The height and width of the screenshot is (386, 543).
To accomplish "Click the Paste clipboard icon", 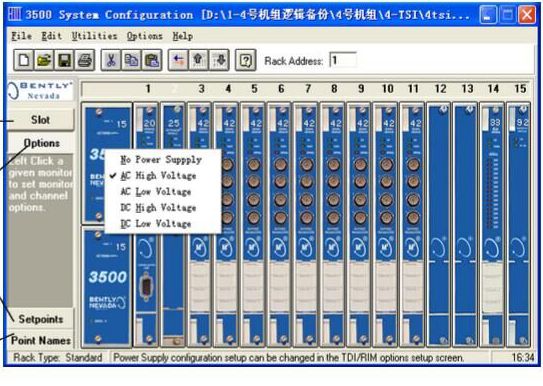I will tap(152, 61).
